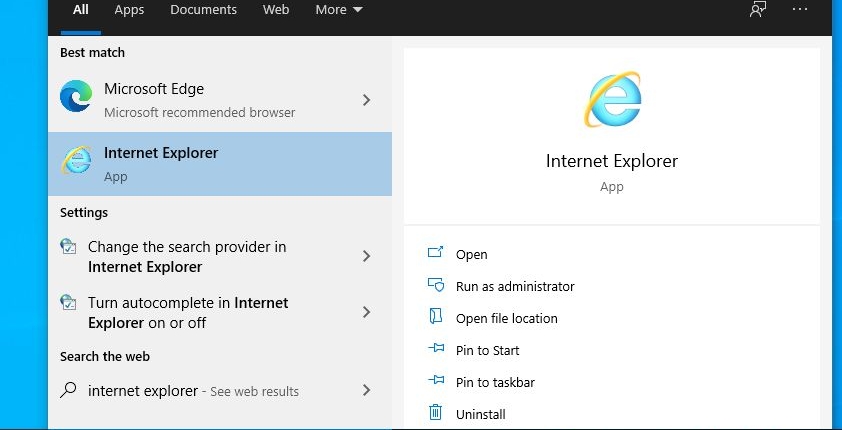Image resolution: width=842 pixels, height=430 pixels.
Task: Switch to the Documents tab
Action: click(204, 10)
